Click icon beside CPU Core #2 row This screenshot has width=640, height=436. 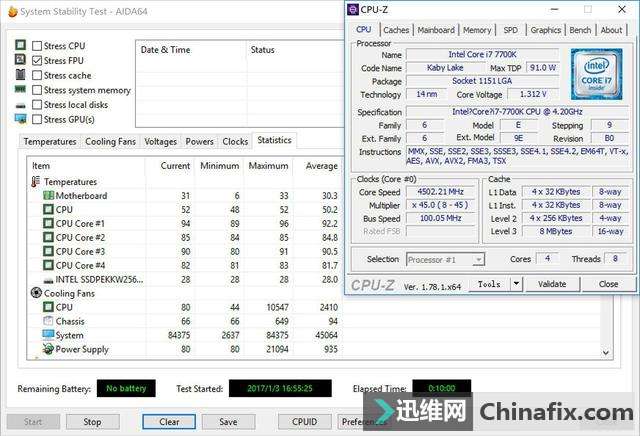pyautogui.click(x=49, y=237)
